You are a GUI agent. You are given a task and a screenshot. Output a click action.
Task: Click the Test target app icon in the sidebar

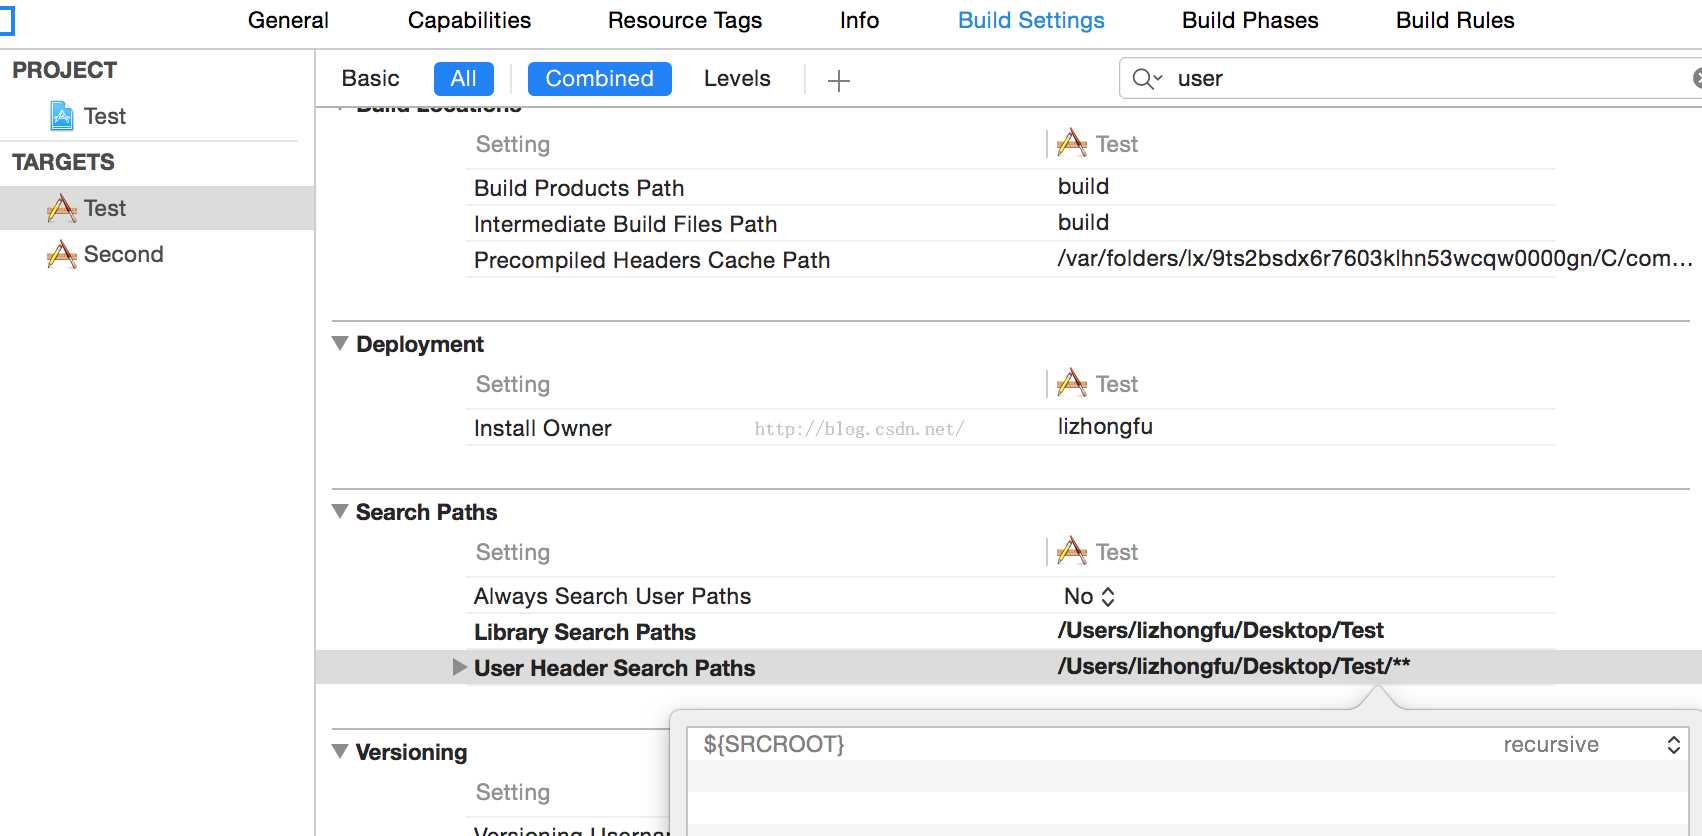[x=62, y=208]
